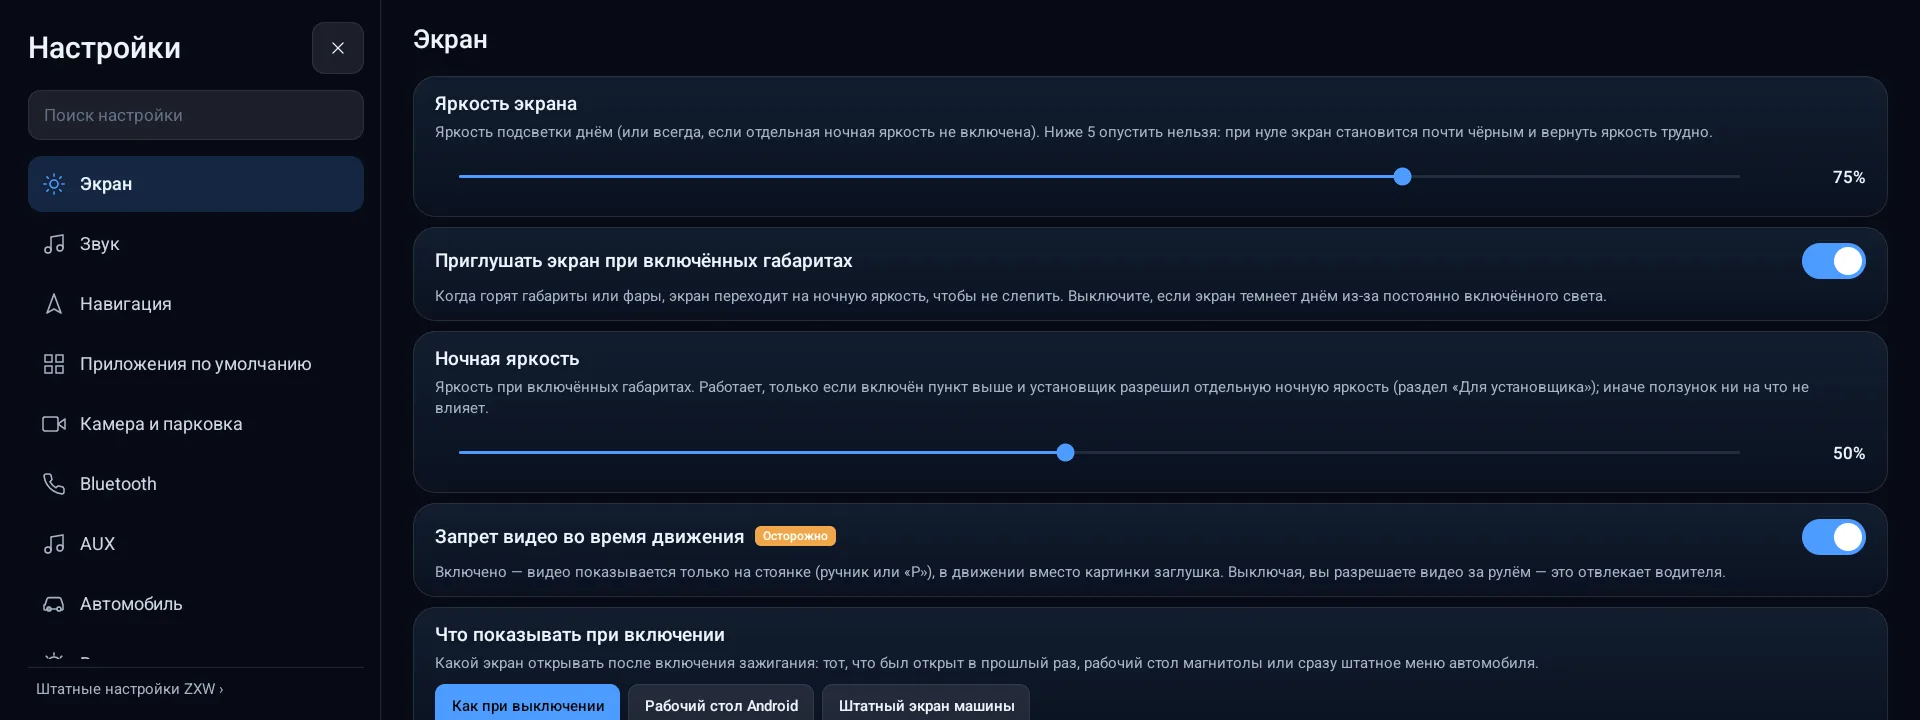Screen dimensions: 1920x720
Task: Click the 50% night brightness value
Action: (x=1848, y=453)
